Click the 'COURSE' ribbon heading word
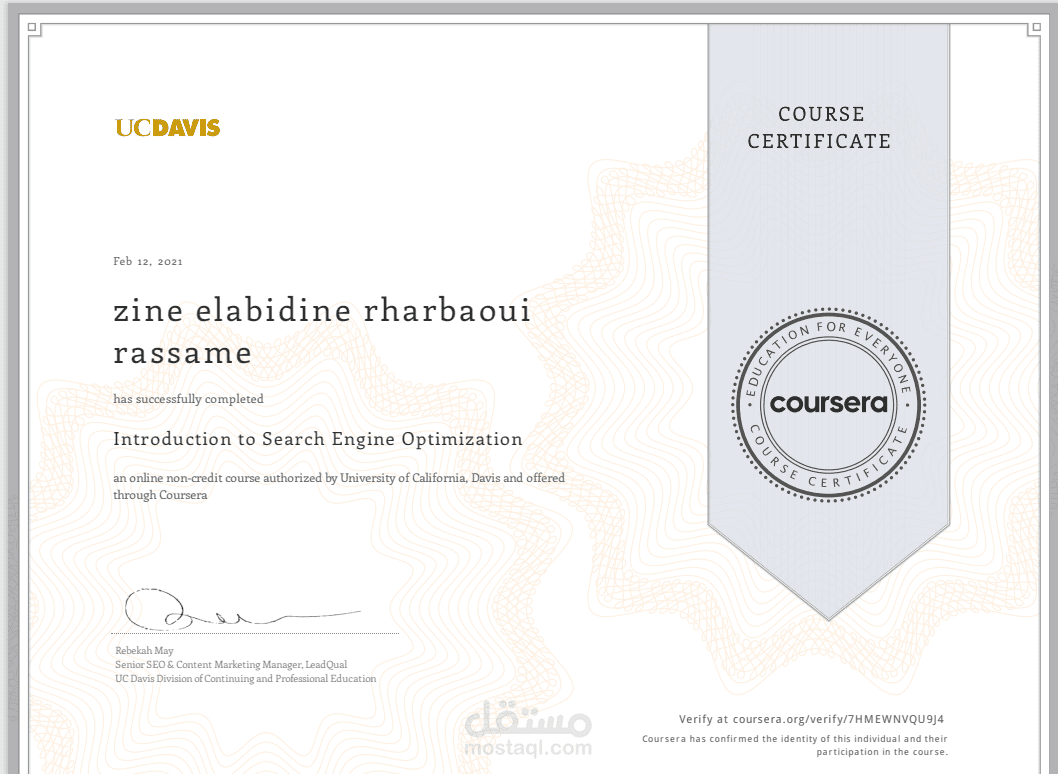This screenshot has height=774, width=1058. point(820,114)
